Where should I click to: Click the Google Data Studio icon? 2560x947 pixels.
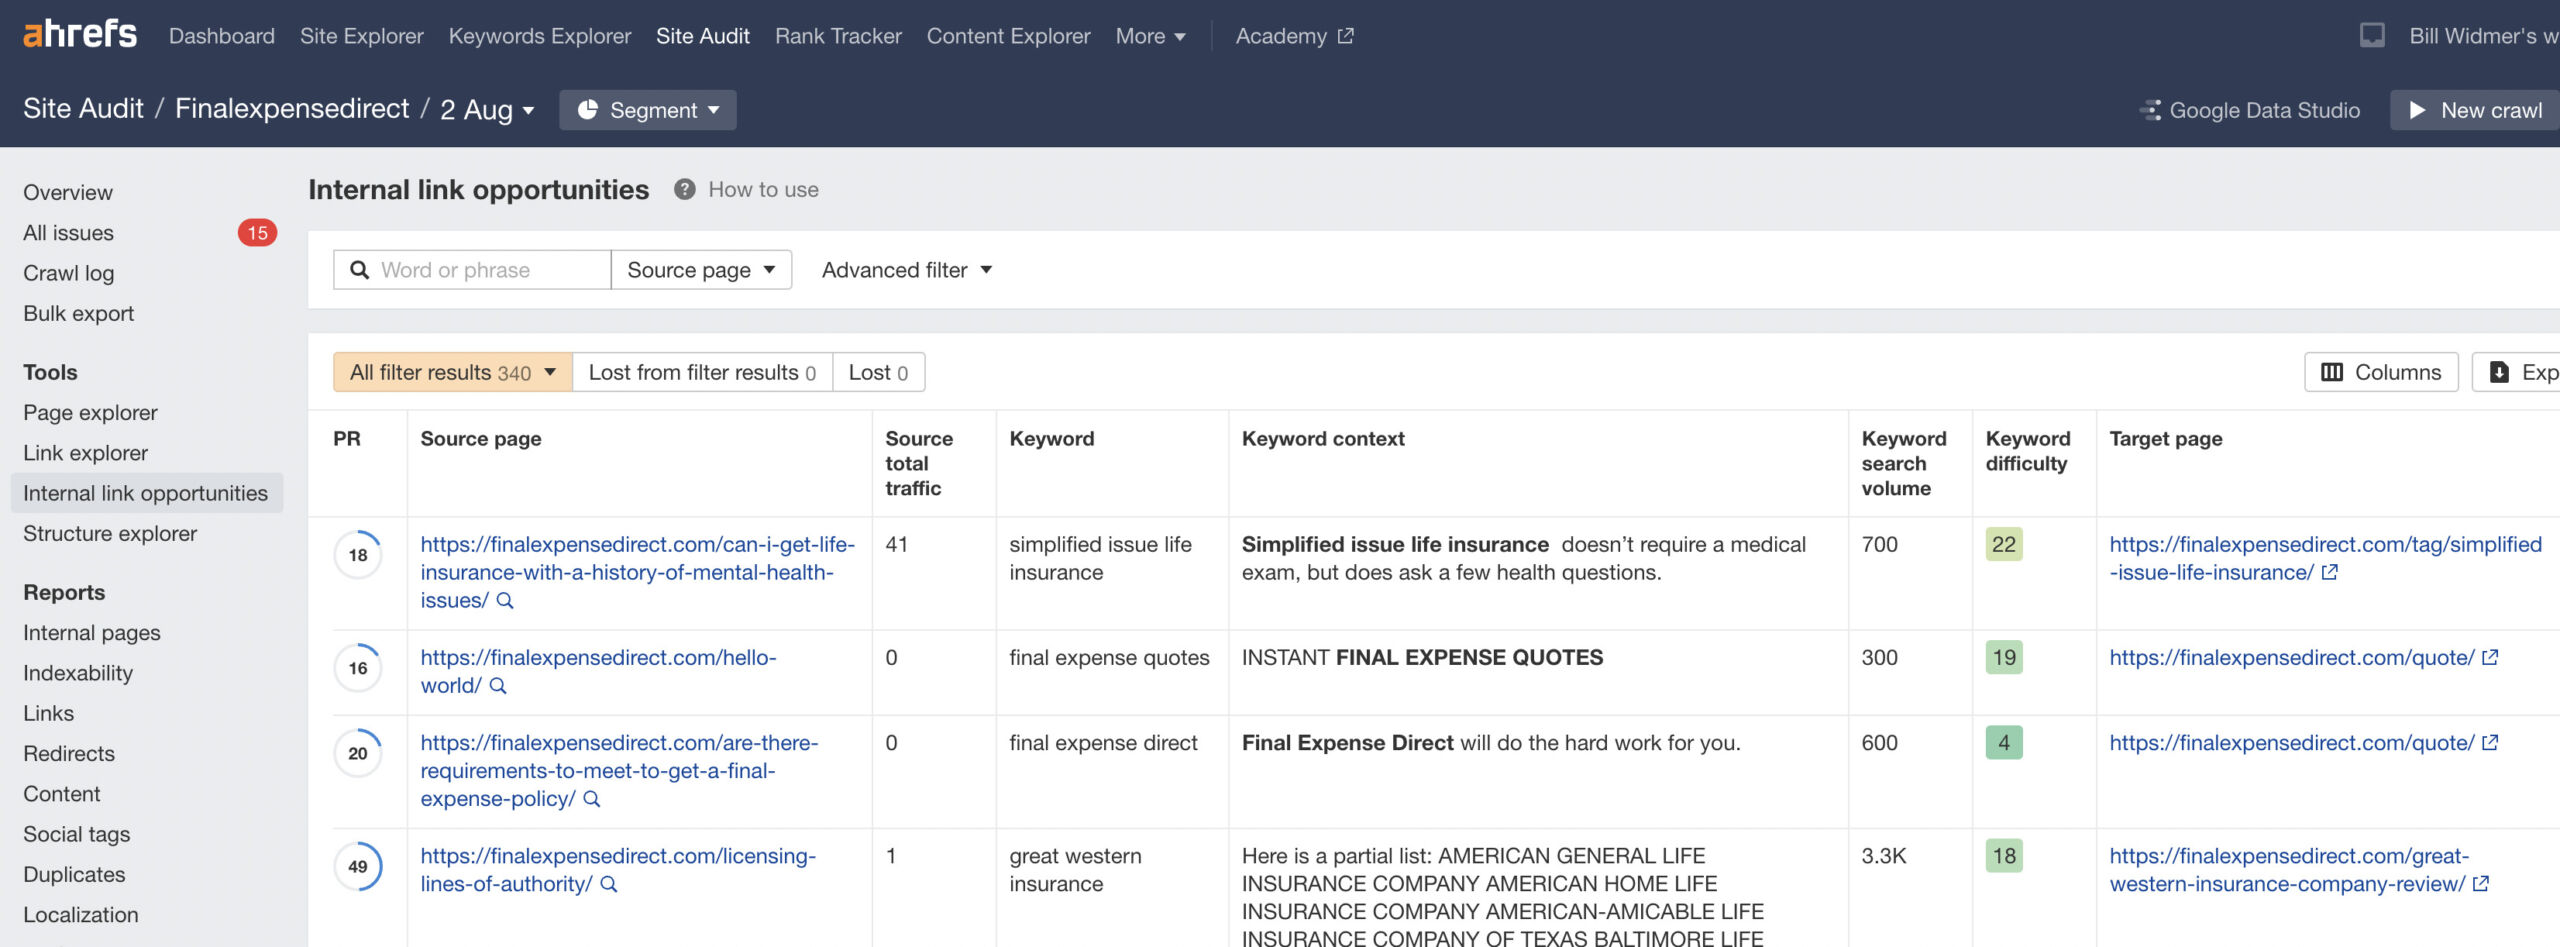2148,110
